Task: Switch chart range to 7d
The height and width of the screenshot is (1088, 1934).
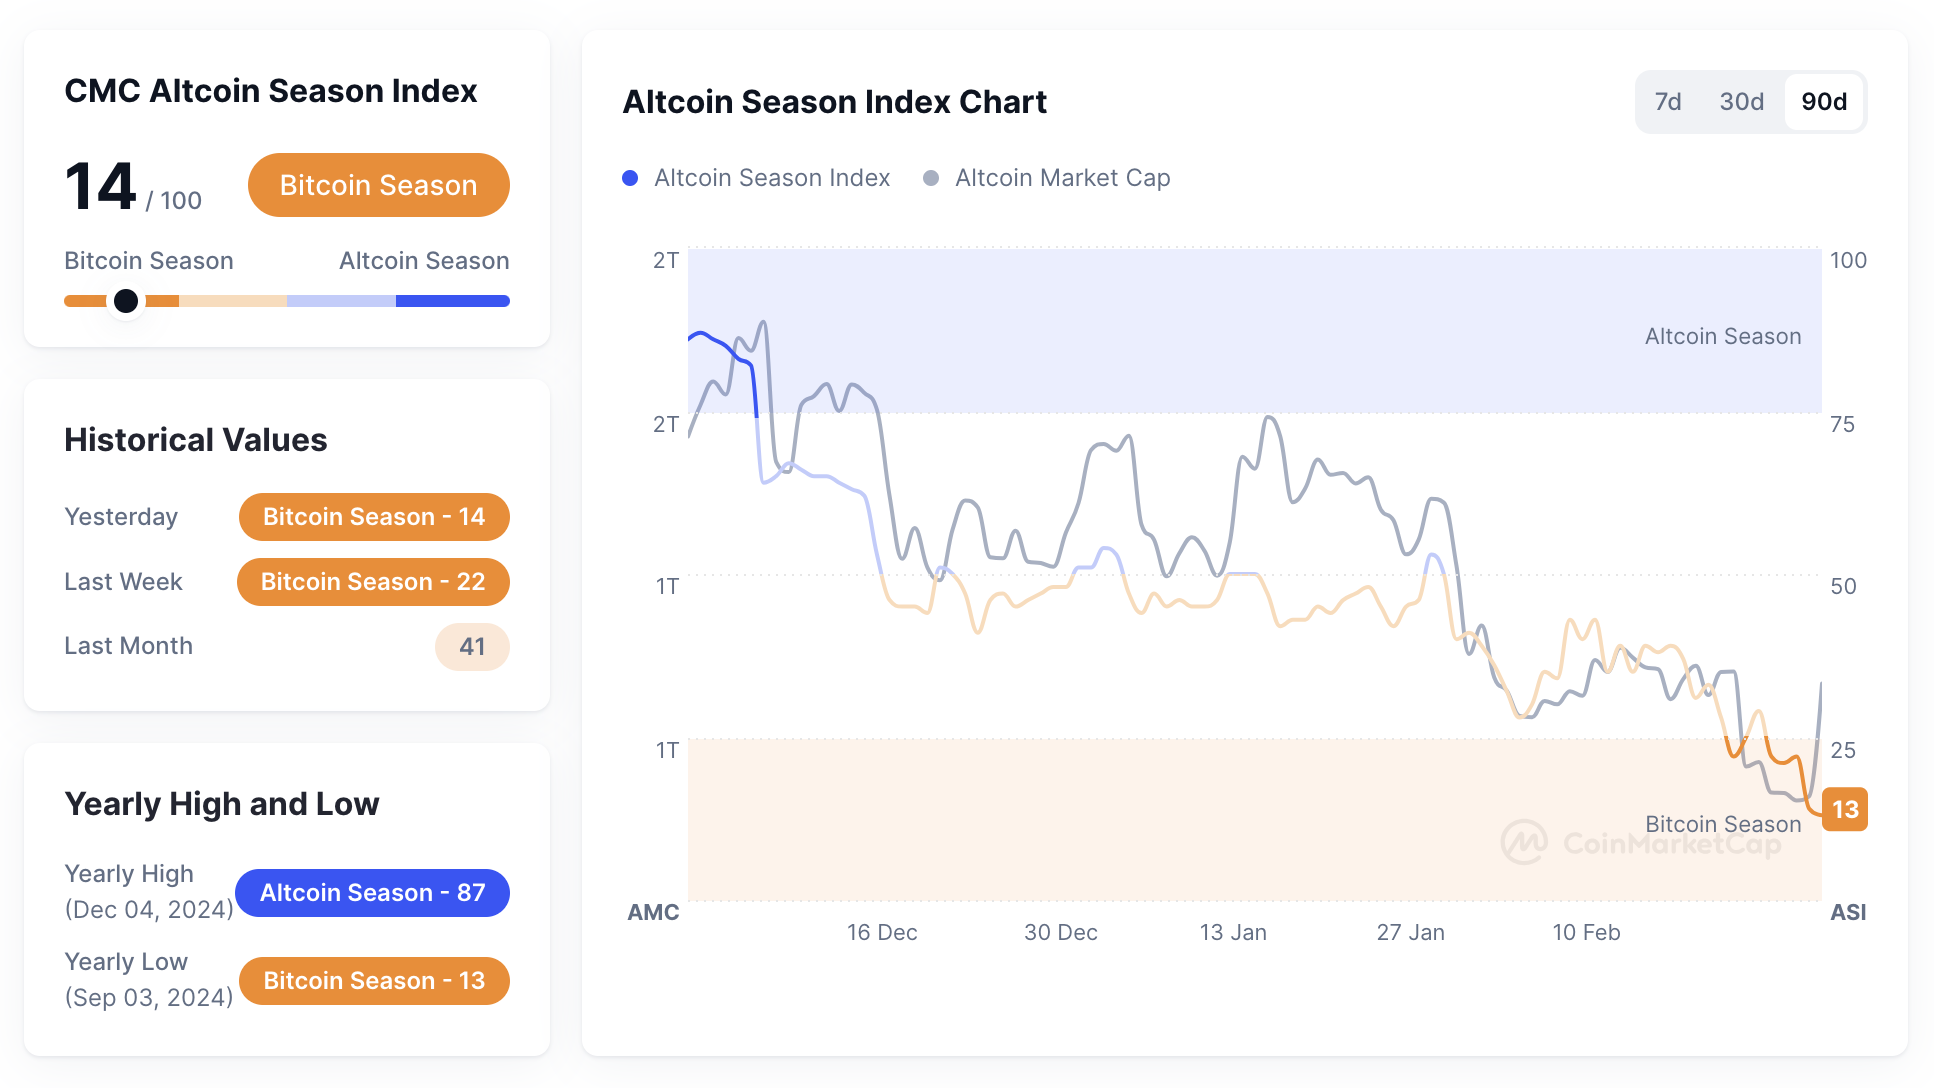Action: (1667, 102)
